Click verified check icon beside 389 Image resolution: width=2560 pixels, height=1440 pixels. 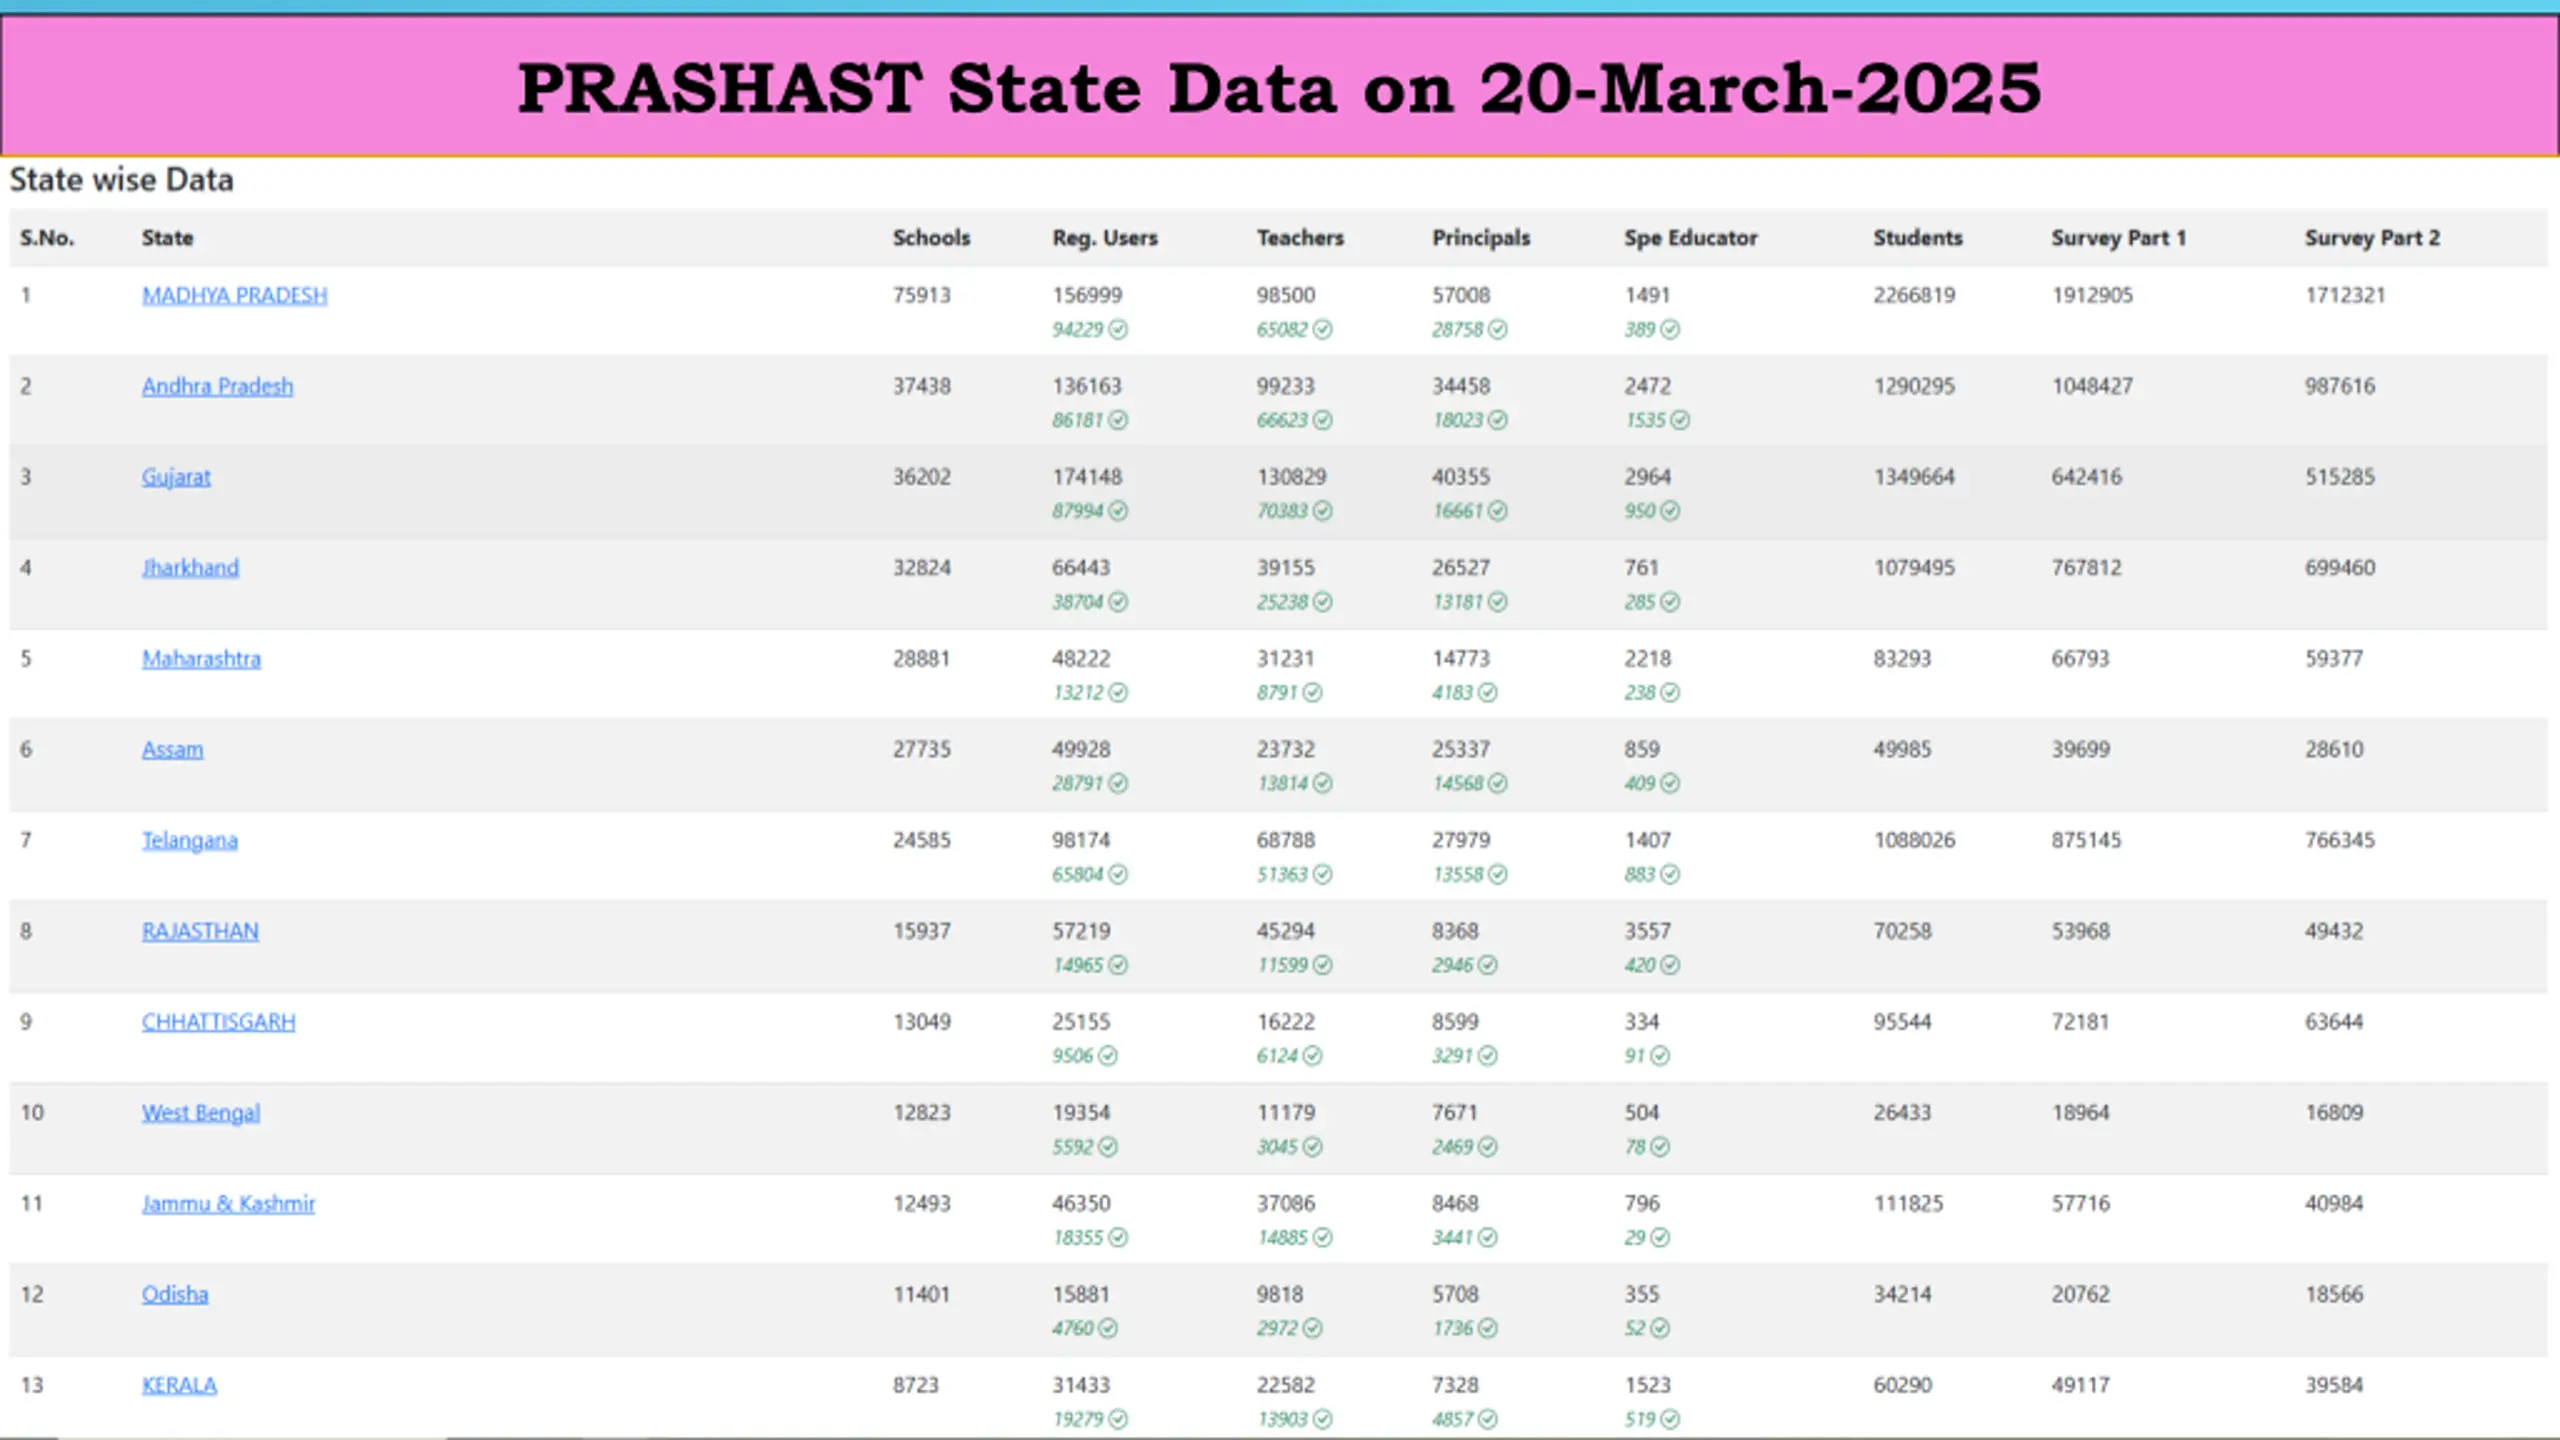pos(1670,329)
